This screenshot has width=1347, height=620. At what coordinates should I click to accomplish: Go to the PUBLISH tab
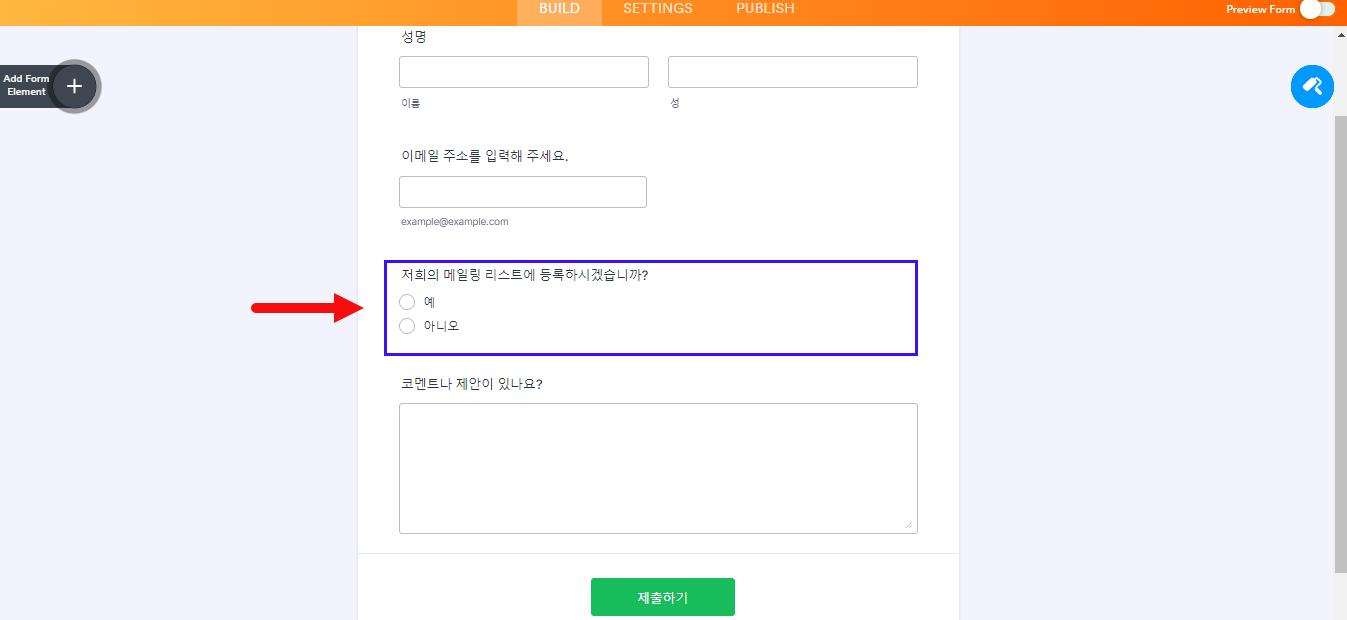pyautogui.click(x=765, y=9)
